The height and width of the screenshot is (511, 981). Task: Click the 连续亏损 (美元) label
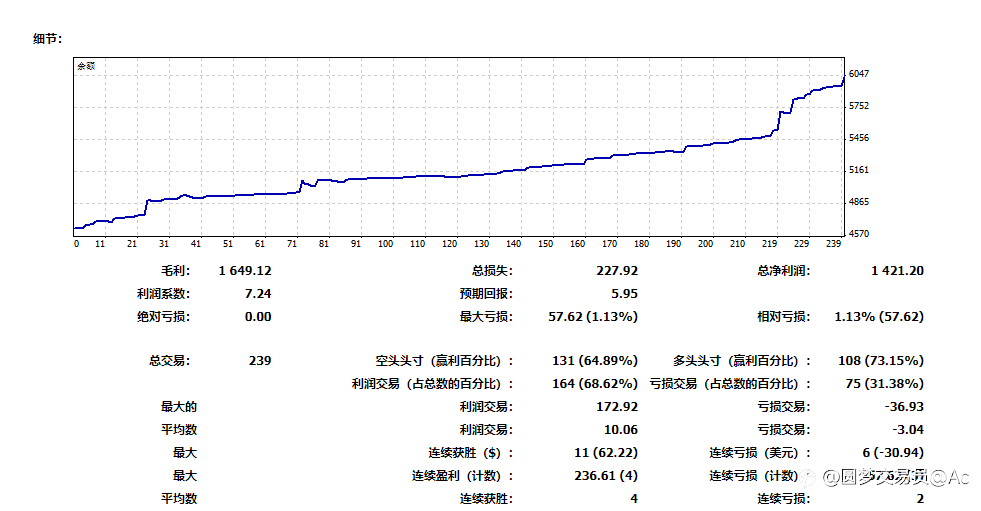tap(760, 453)
